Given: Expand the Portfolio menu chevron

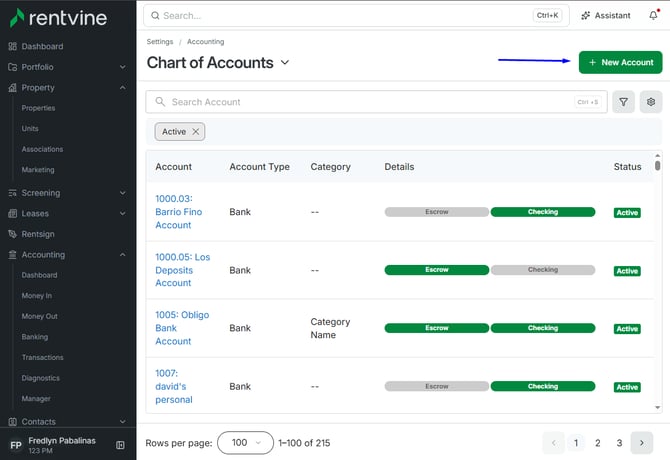Looking at the screenshot, I should click(x=123, y=67).
